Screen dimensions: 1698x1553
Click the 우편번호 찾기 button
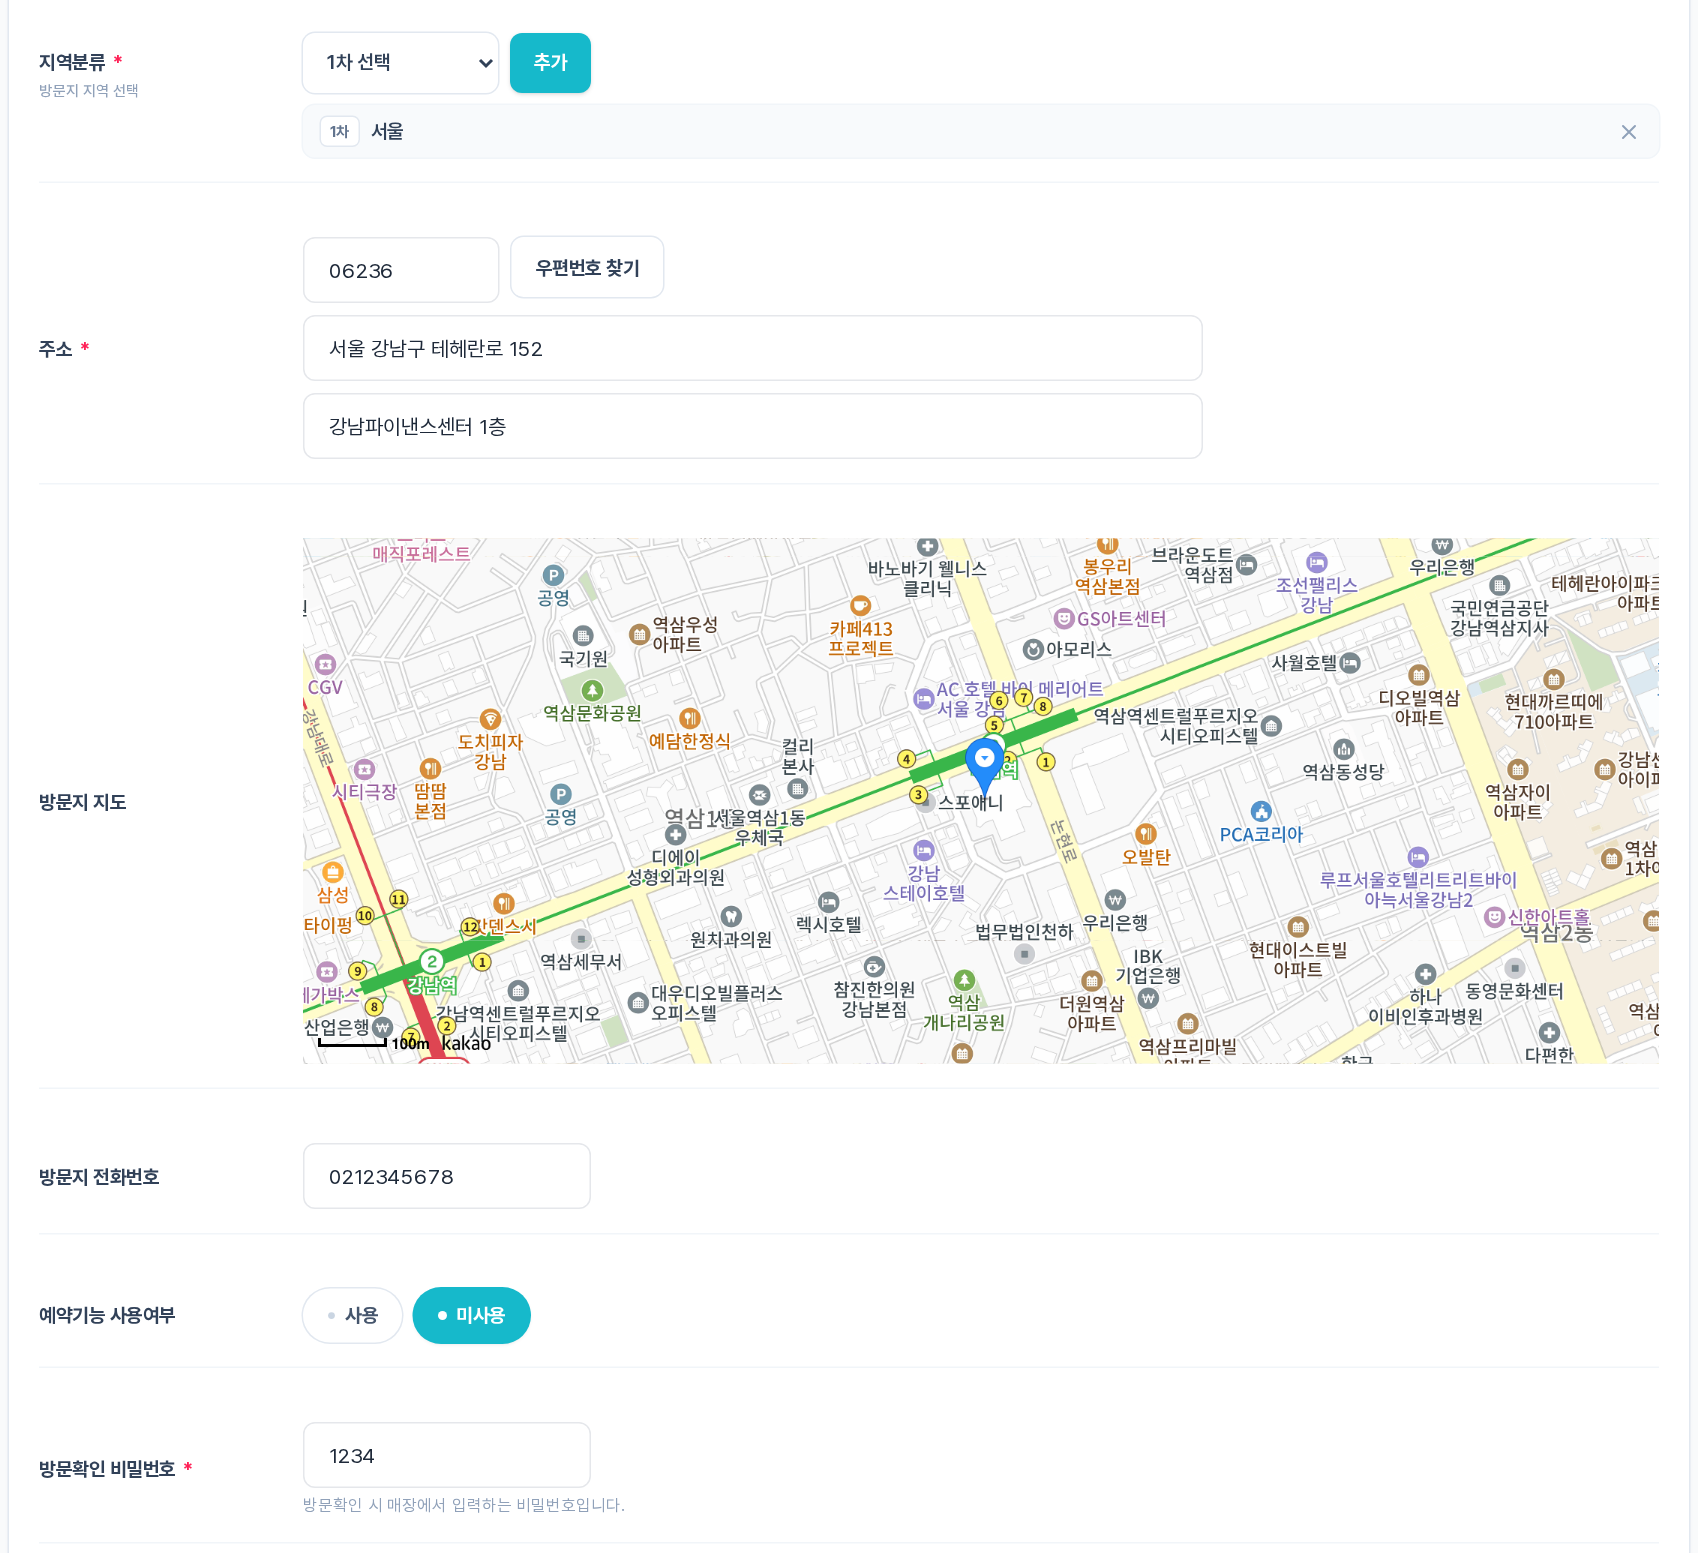click(x=587, y=268)
